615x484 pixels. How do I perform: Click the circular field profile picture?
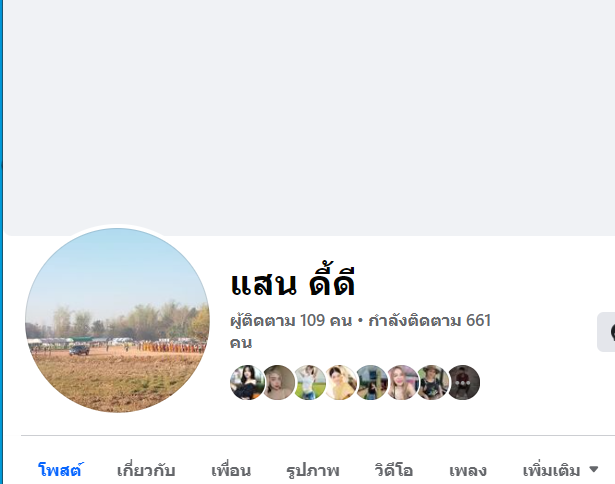[117, 320]
